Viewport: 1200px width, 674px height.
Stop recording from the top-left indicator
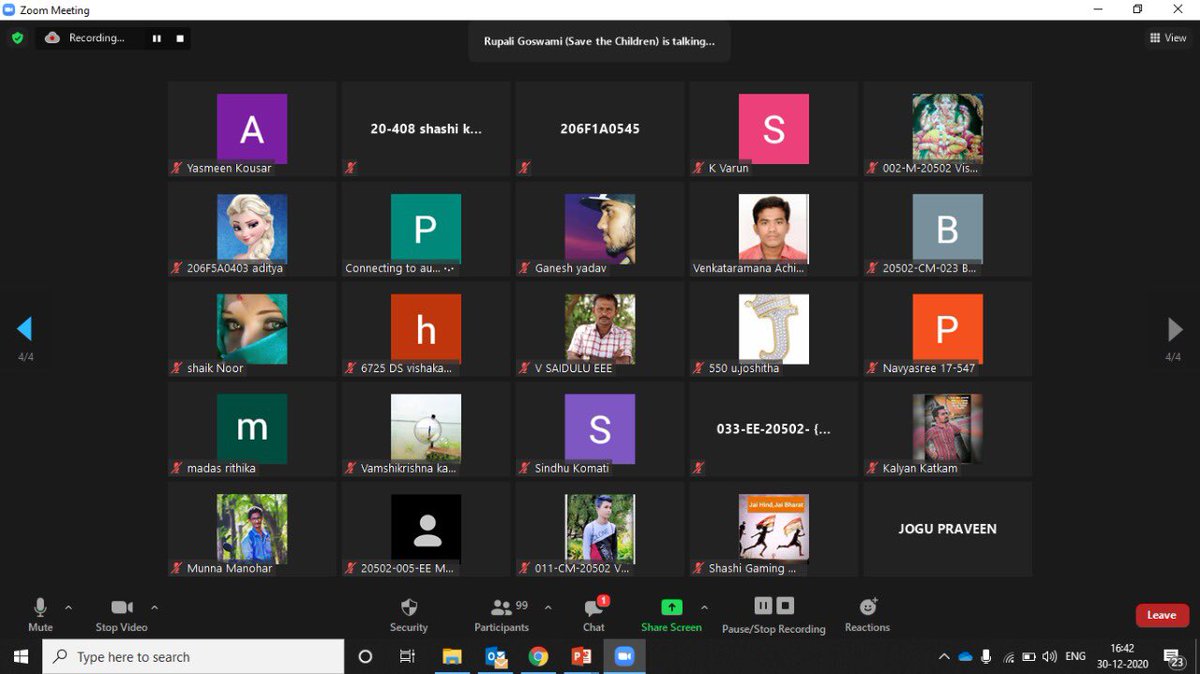(x=180, y=38)
